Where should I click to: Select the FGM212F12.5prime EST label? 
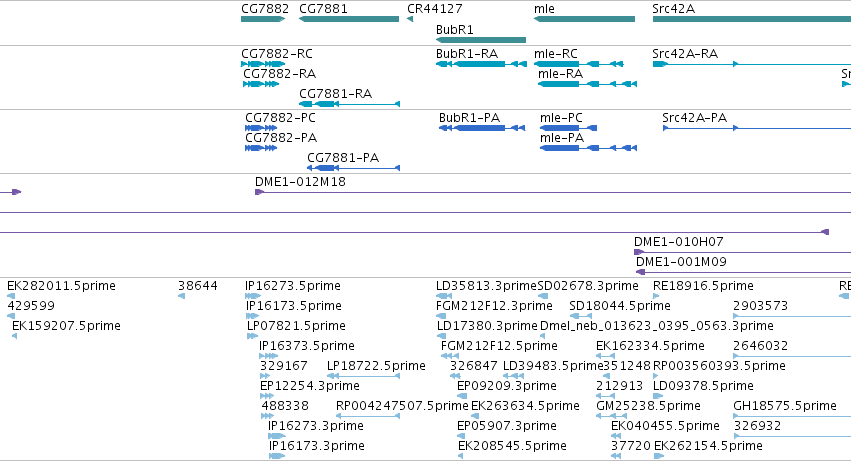(499, 346)
